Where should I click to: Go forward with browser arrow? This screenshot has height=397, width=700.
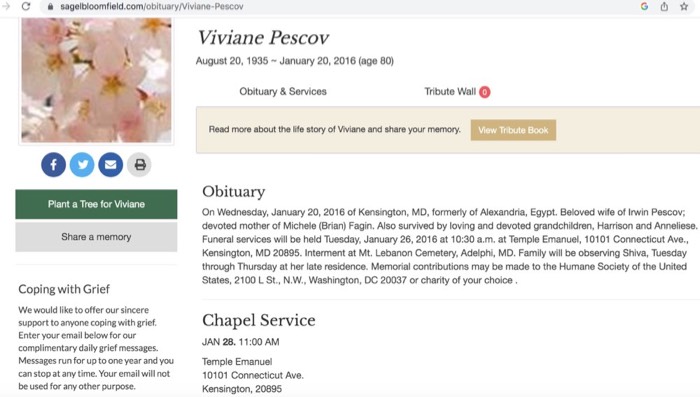tap(6, 6)
